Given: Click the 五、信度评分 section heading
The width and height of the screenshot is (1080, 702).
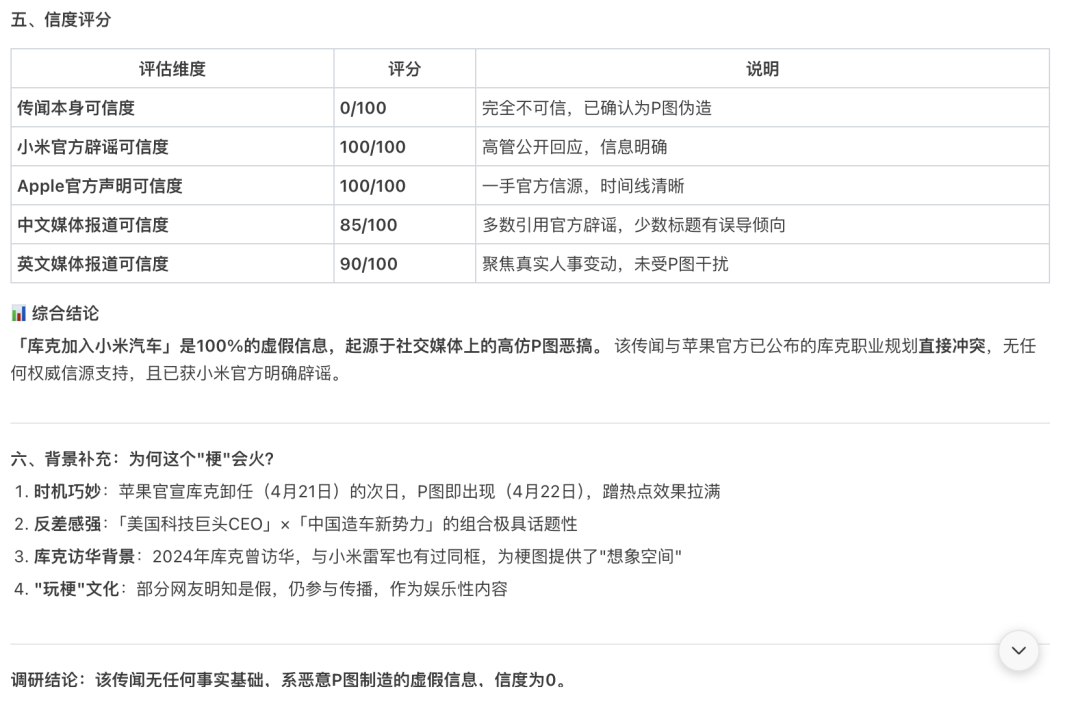Looking at the screenshot, I should tap(61, 20).
